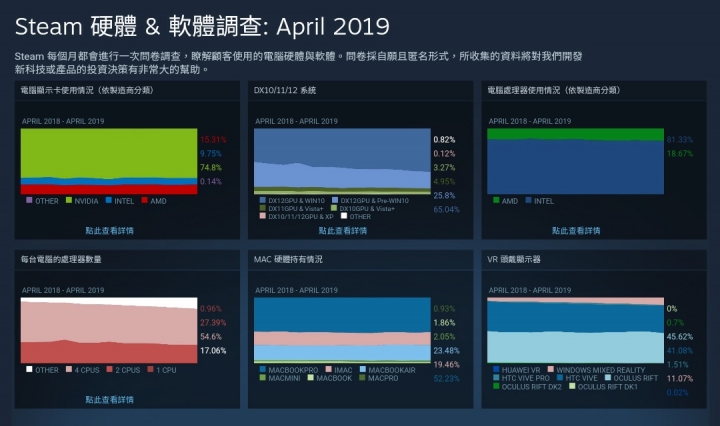Click the red AMD swatch in graphics card legend

click(145, 200)
